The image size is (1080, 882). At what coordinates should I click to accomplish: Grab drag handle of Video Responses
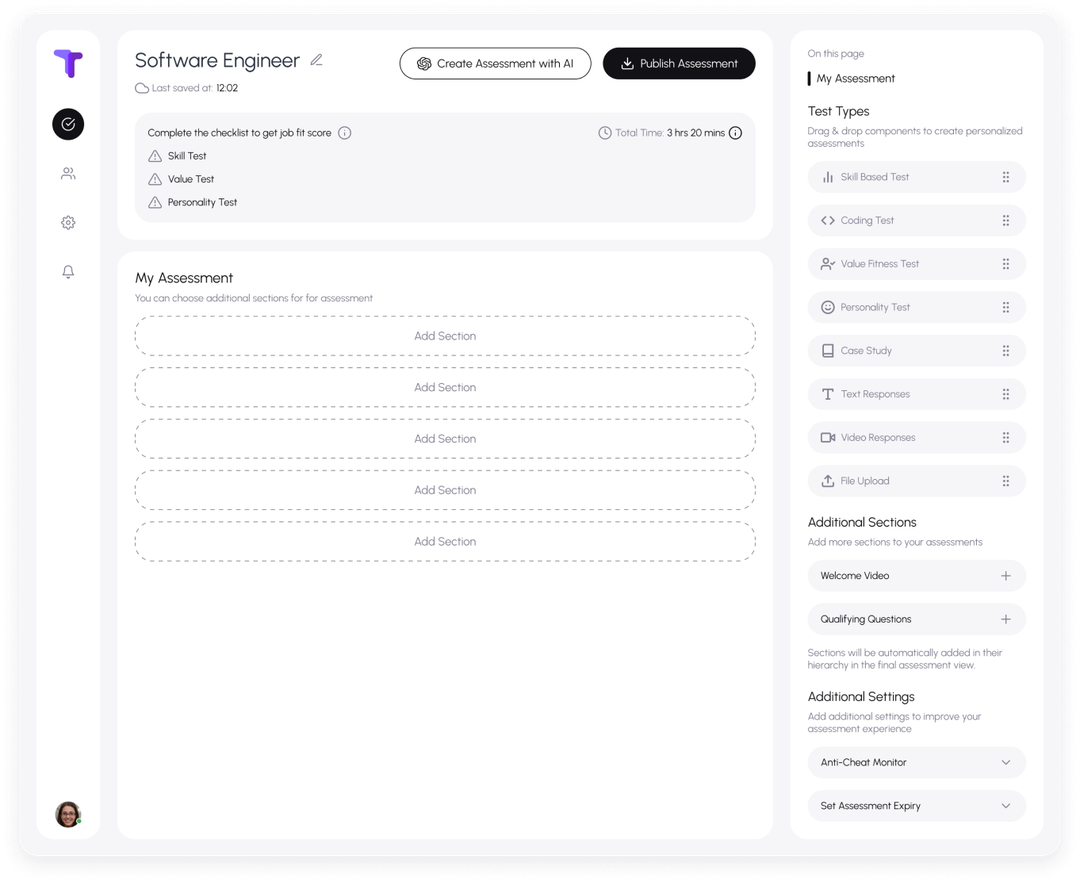click(1006, 437)
